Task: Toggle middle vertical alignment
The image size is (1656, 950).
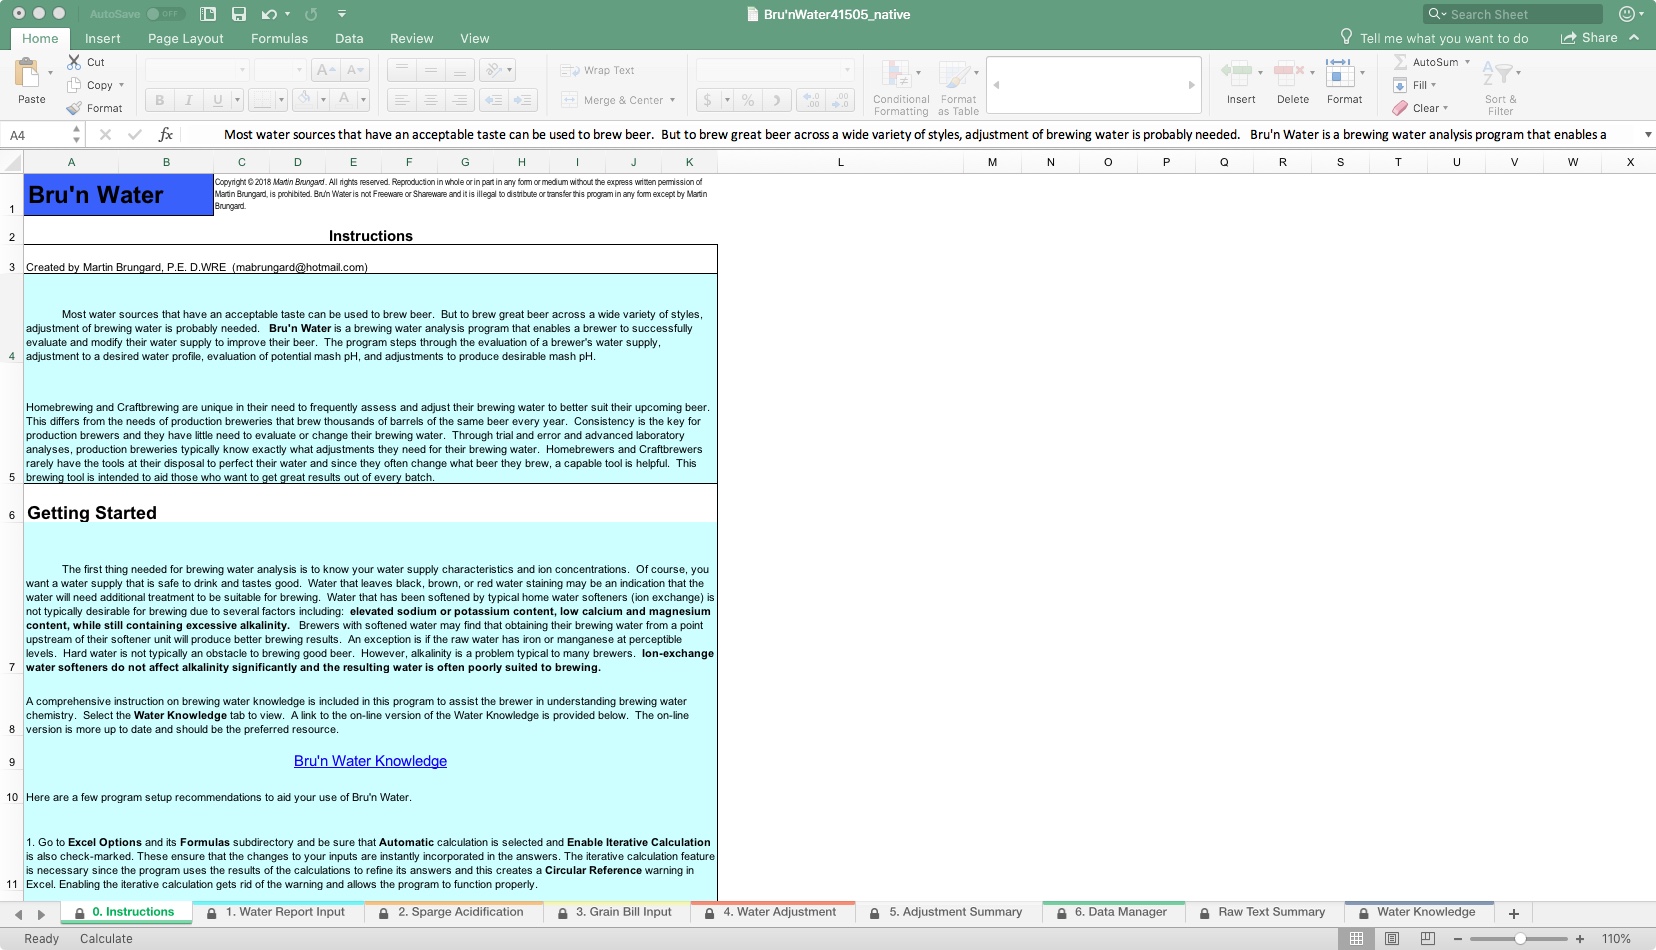Action: coord(430,70)
